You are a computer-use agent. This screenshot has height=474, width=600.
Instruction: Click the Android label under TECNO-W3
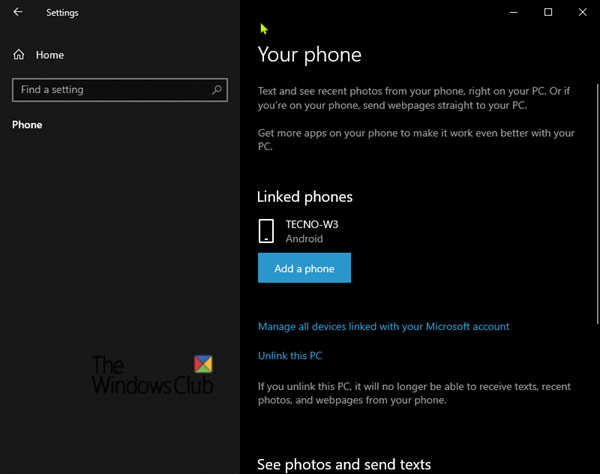tap(304, 239)
